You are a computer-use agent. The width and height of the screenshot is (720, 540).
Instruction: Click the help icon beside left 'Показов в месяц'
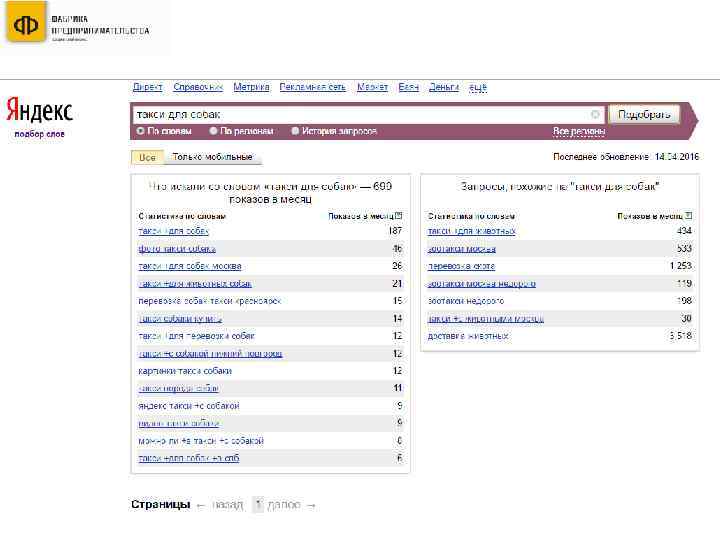click(398, 215)
